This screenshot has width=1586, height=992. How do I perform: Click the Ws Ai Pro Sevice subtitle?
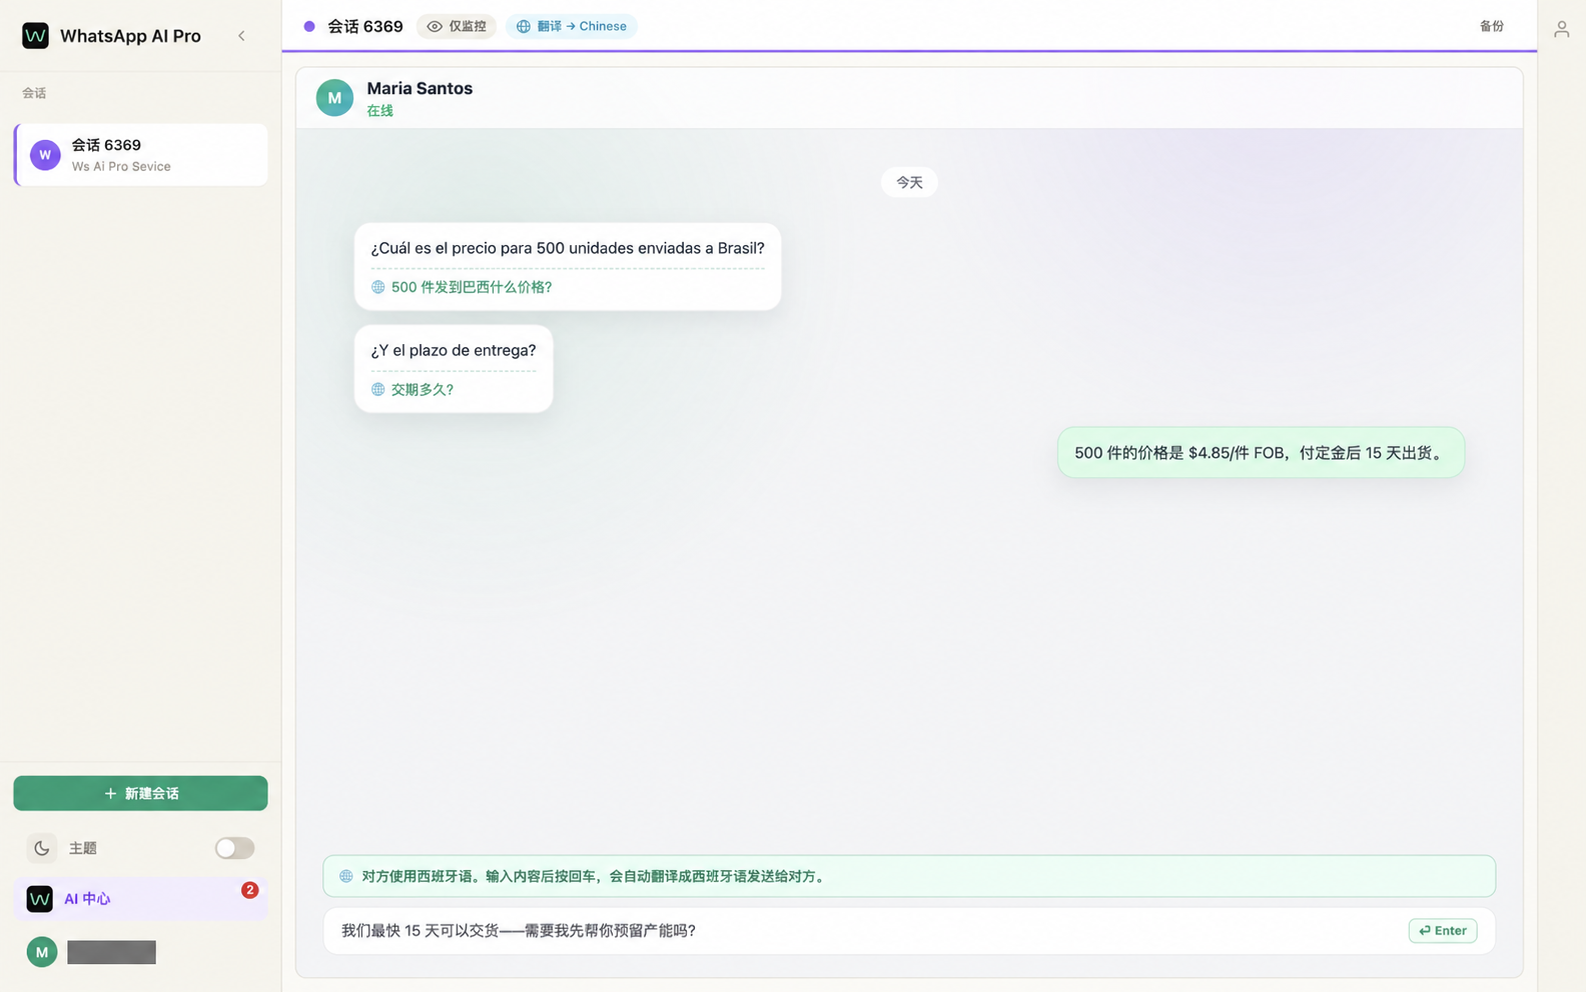(121, 167)
